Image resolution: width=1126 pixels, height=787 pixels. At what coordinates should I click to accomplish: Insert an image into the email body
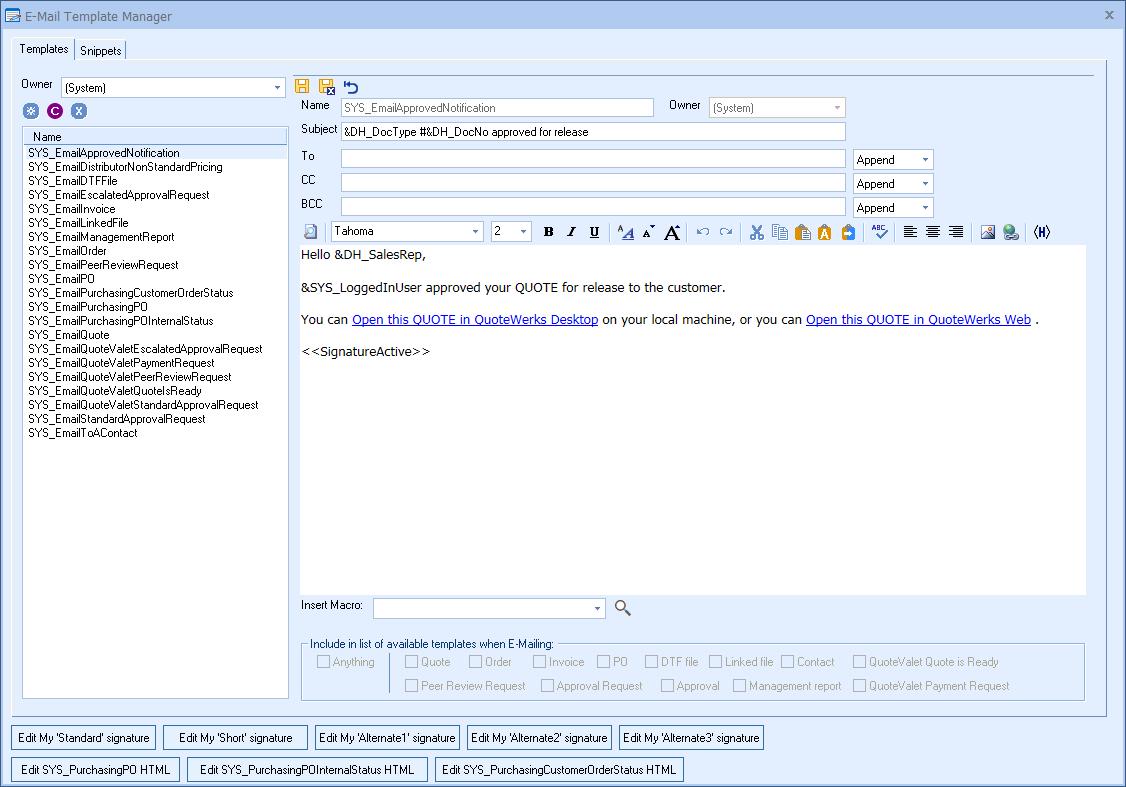point(988,232)
